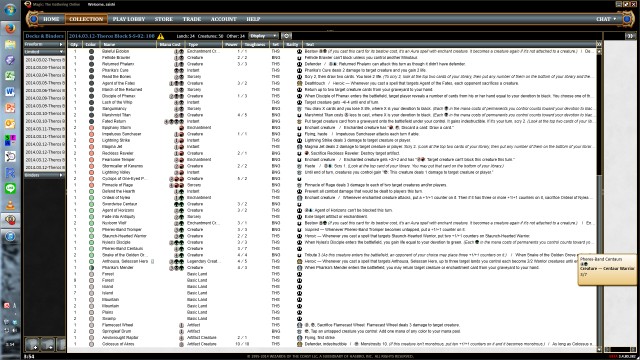Click the LINE app taskbar icon

tap(10, 188)
